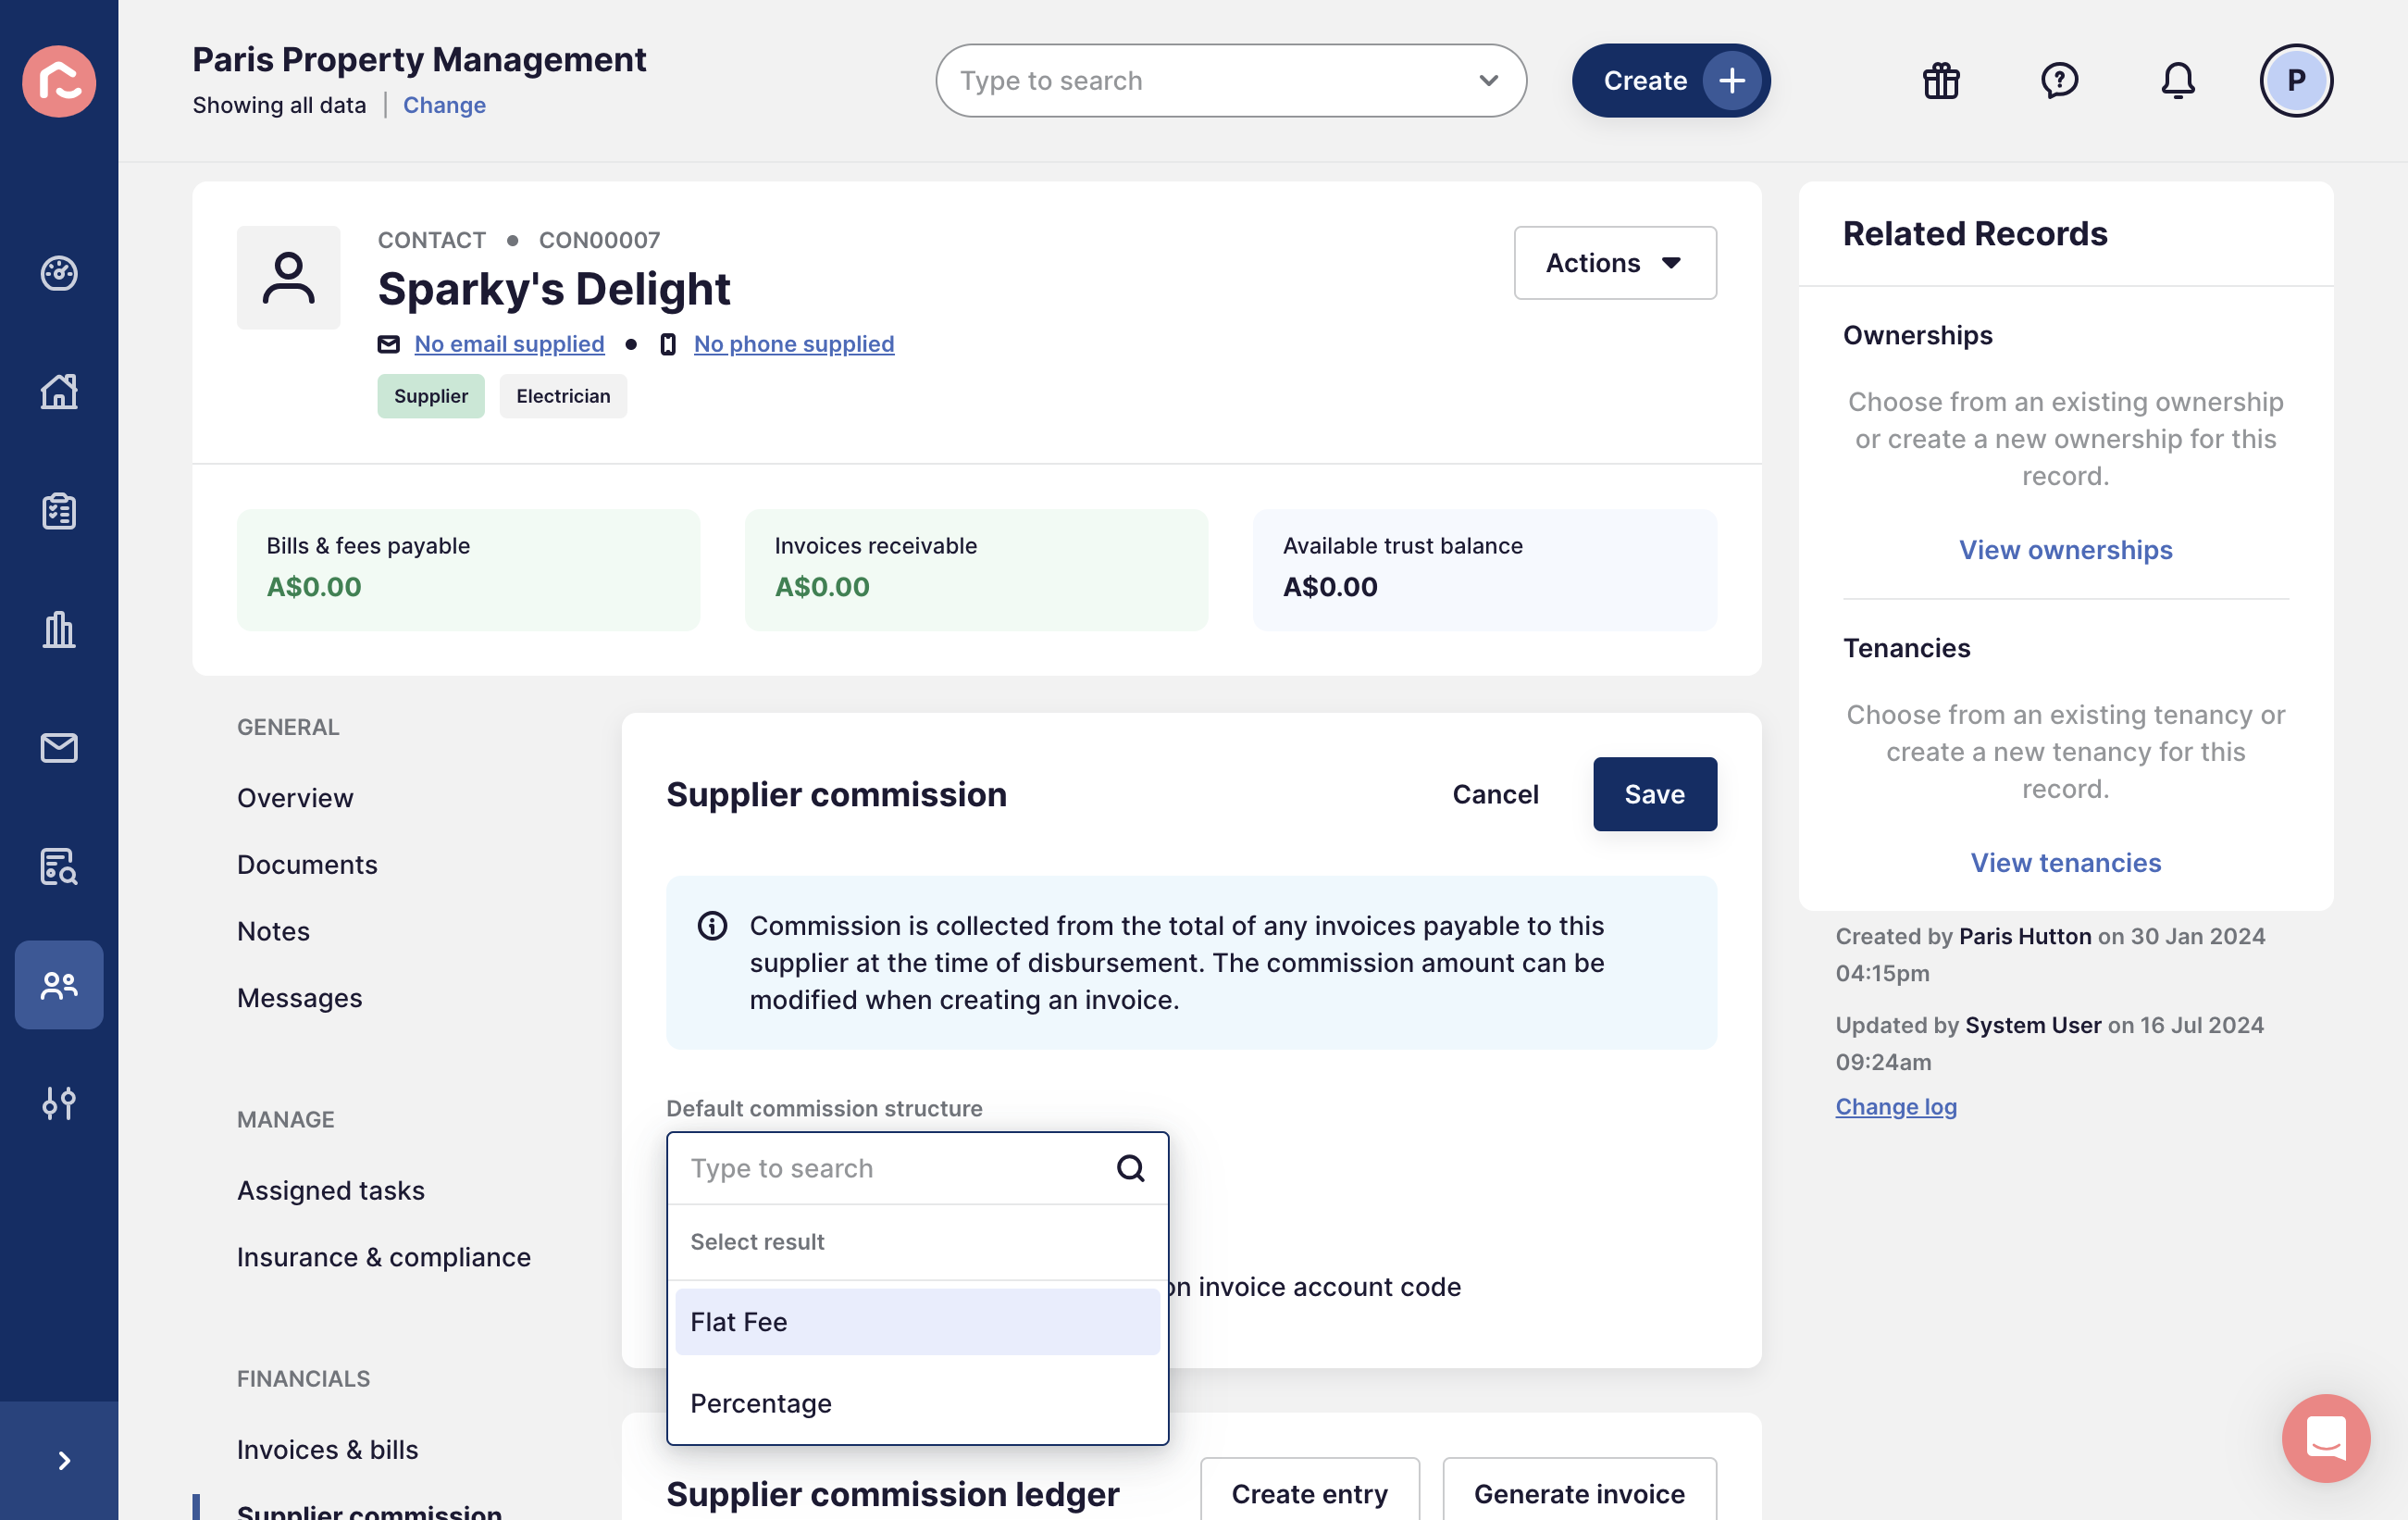
Task: Open Invoices & bills section
Action: (327, 1450)
